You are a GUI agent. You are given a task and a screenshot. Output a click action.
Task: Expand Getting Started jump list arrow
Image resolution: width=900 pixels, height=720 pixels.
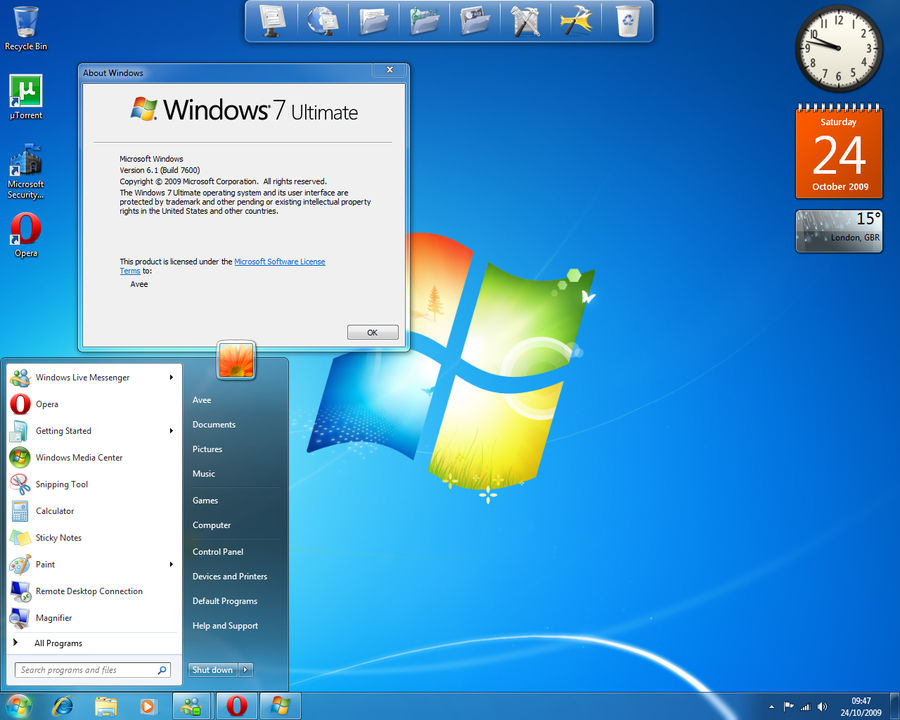click(171, 431)
